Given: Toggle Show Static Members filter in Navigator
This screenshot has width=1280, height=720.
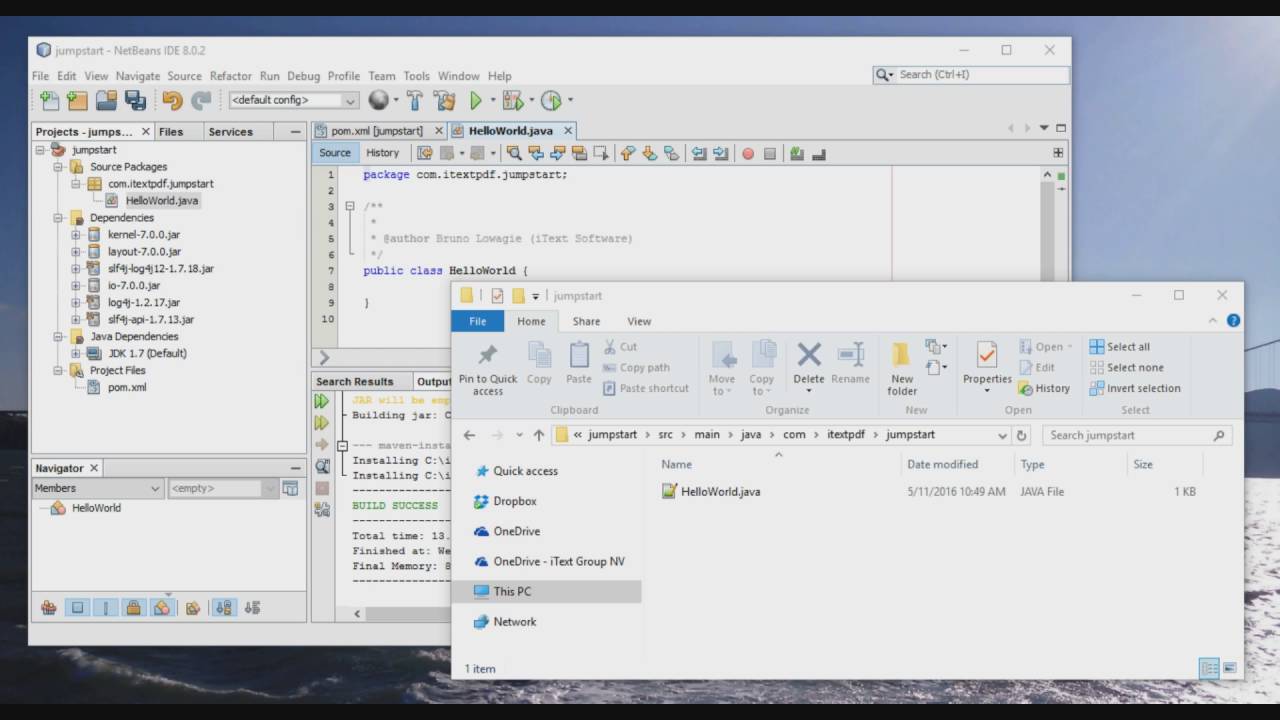Looking at the screenshot, I should point(105,607).
